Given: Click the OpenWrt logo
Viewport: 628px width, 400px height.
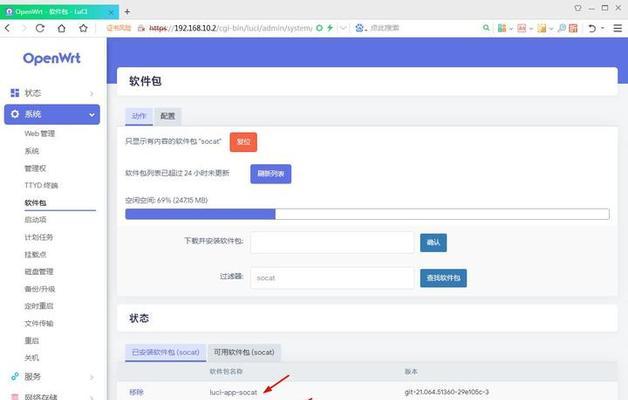Looking at the screenshot, I should pyautogui.click(x=52, y=59).
